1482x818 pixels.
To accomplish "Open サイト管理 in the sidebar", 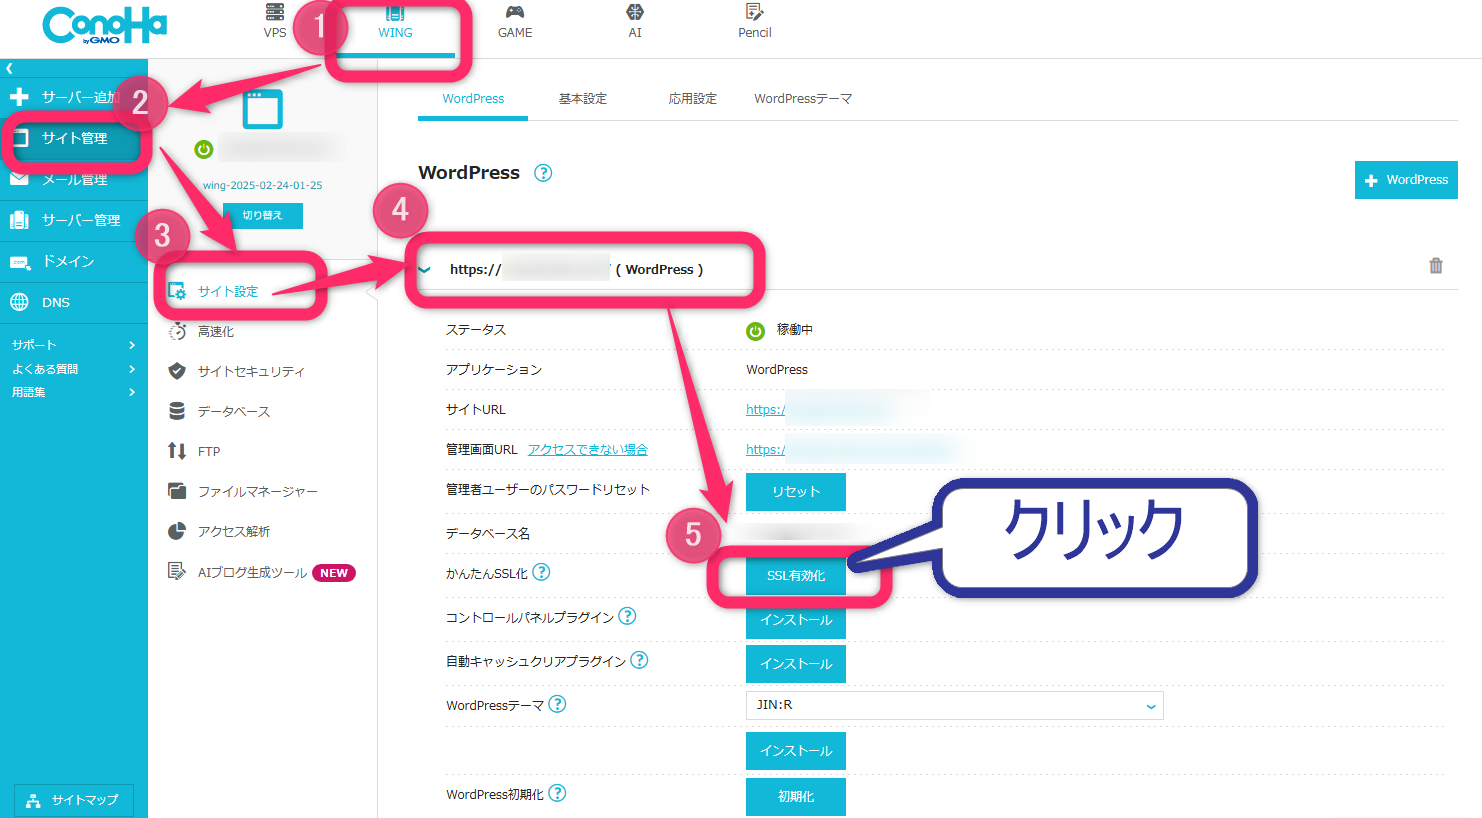I will (x=74, y=138).
